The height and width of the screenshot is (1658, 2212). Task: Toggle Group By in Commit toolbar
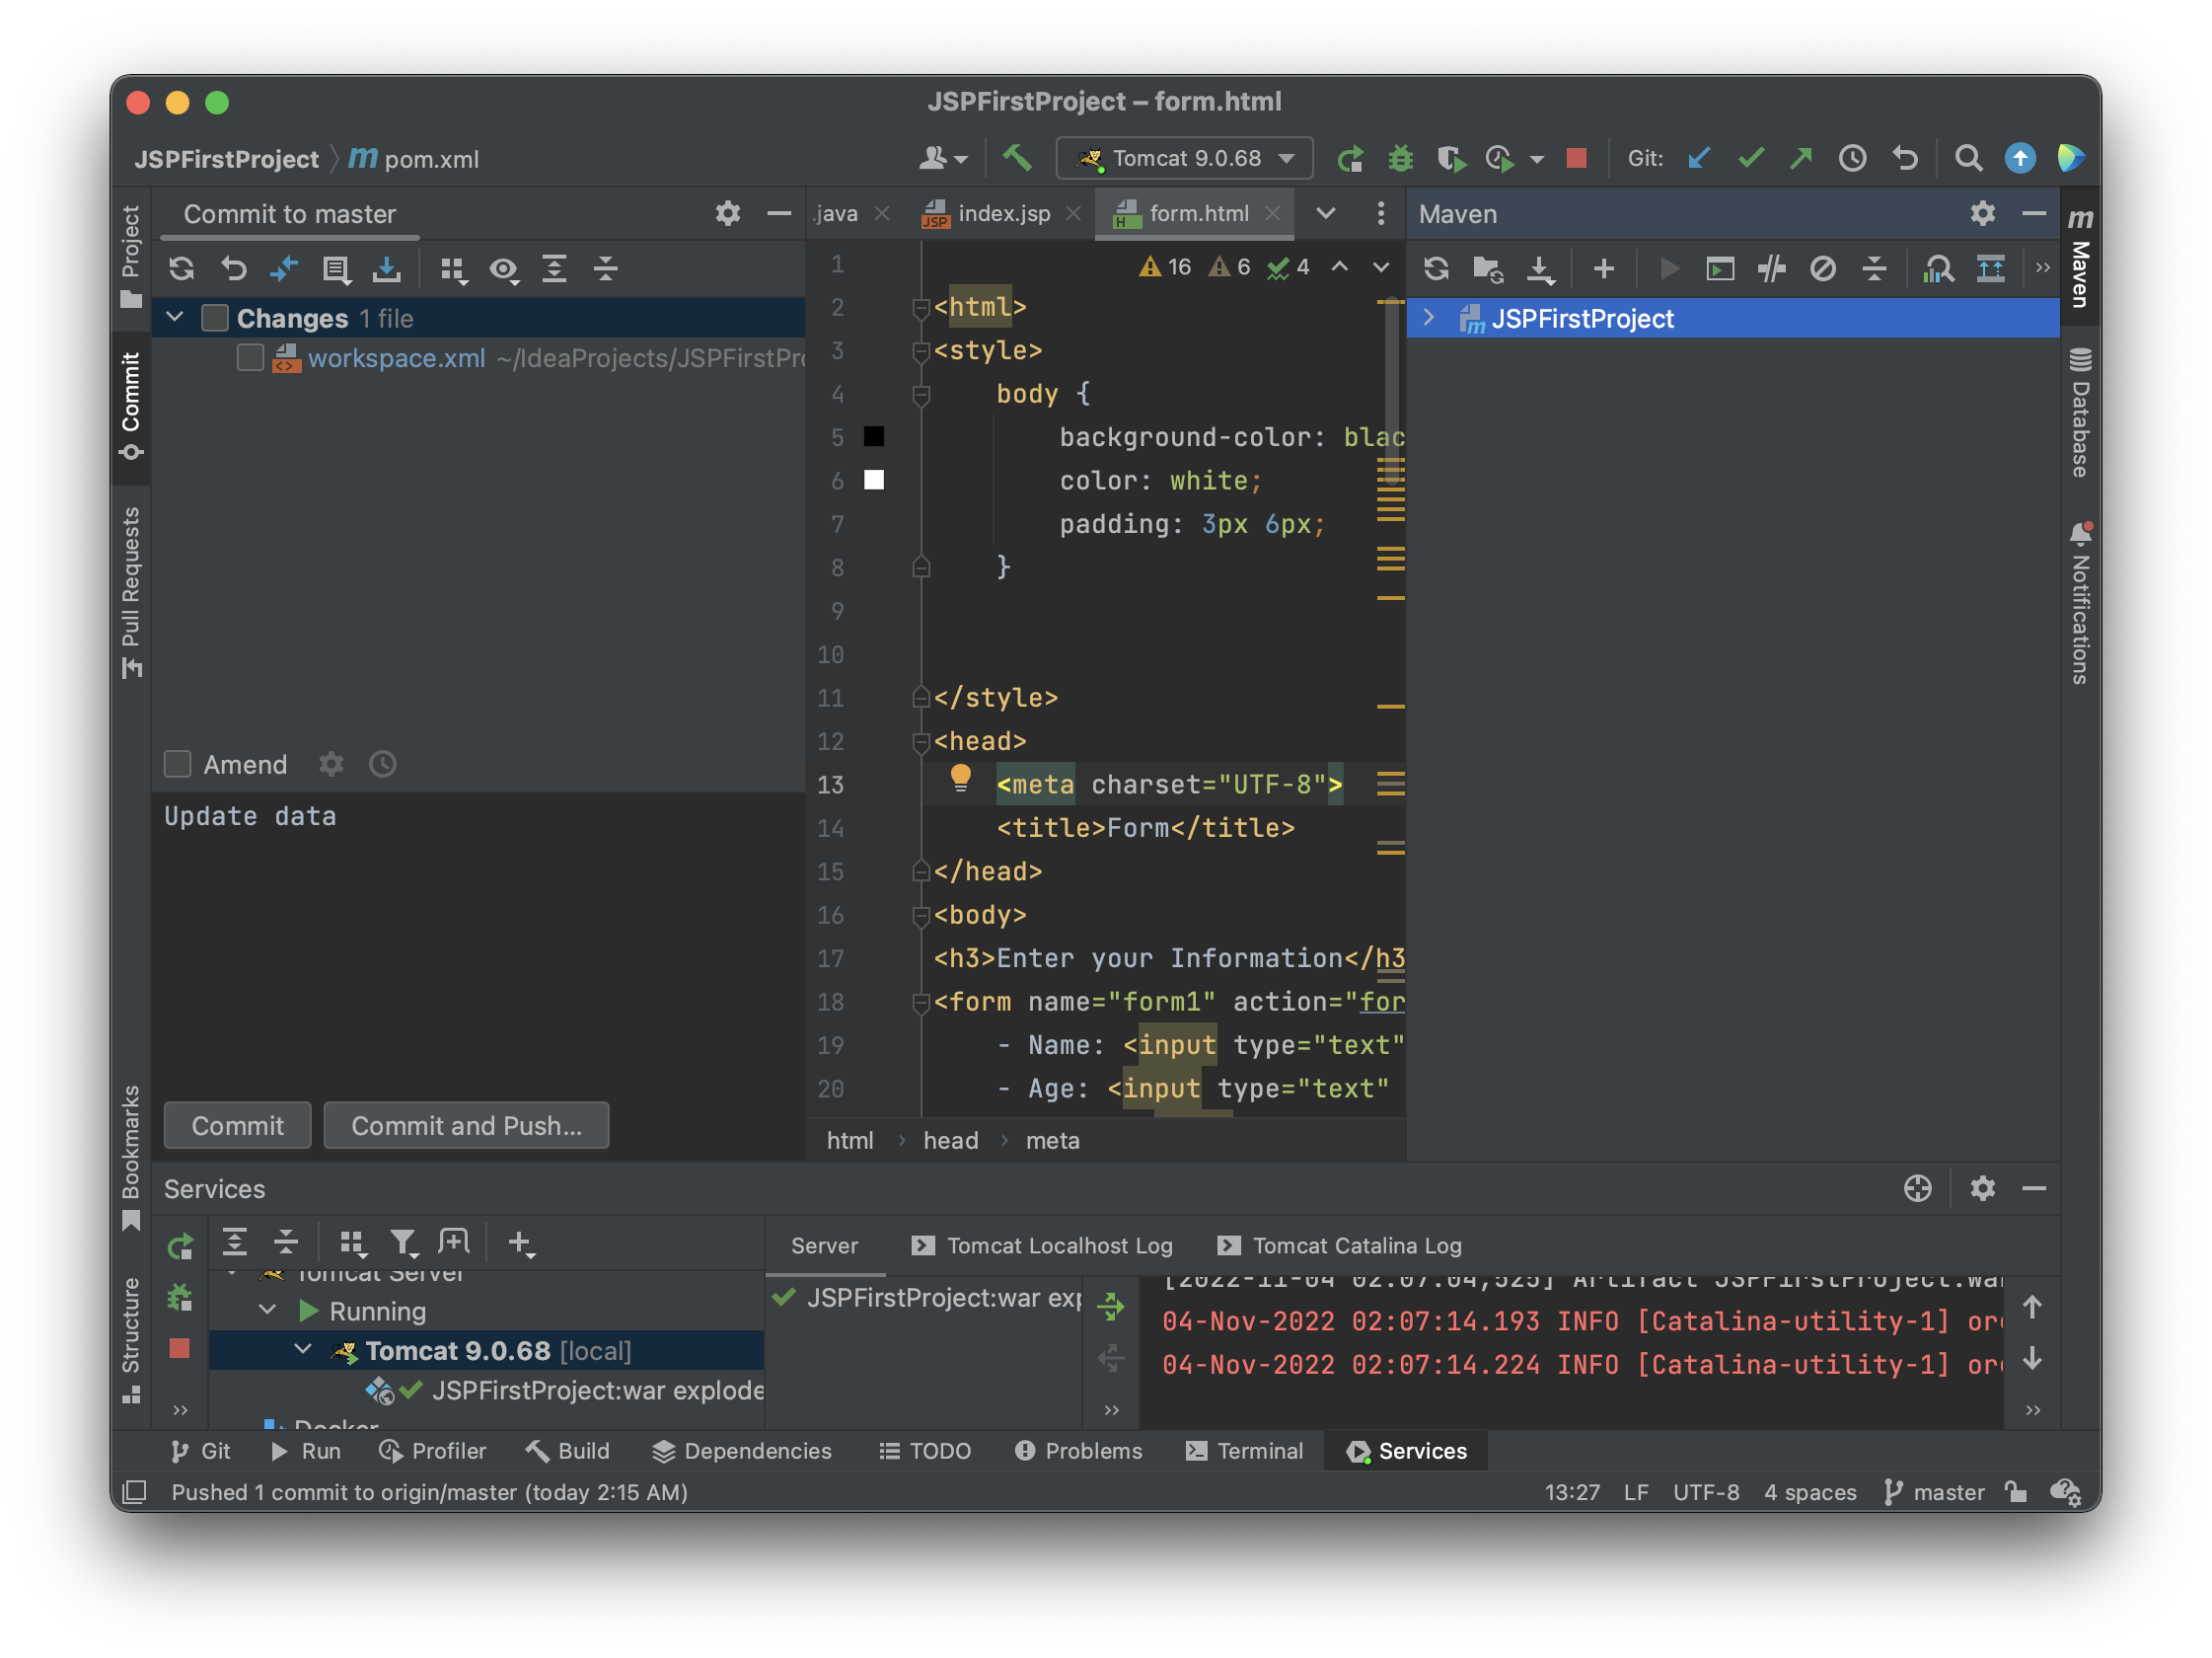(453, 268)
